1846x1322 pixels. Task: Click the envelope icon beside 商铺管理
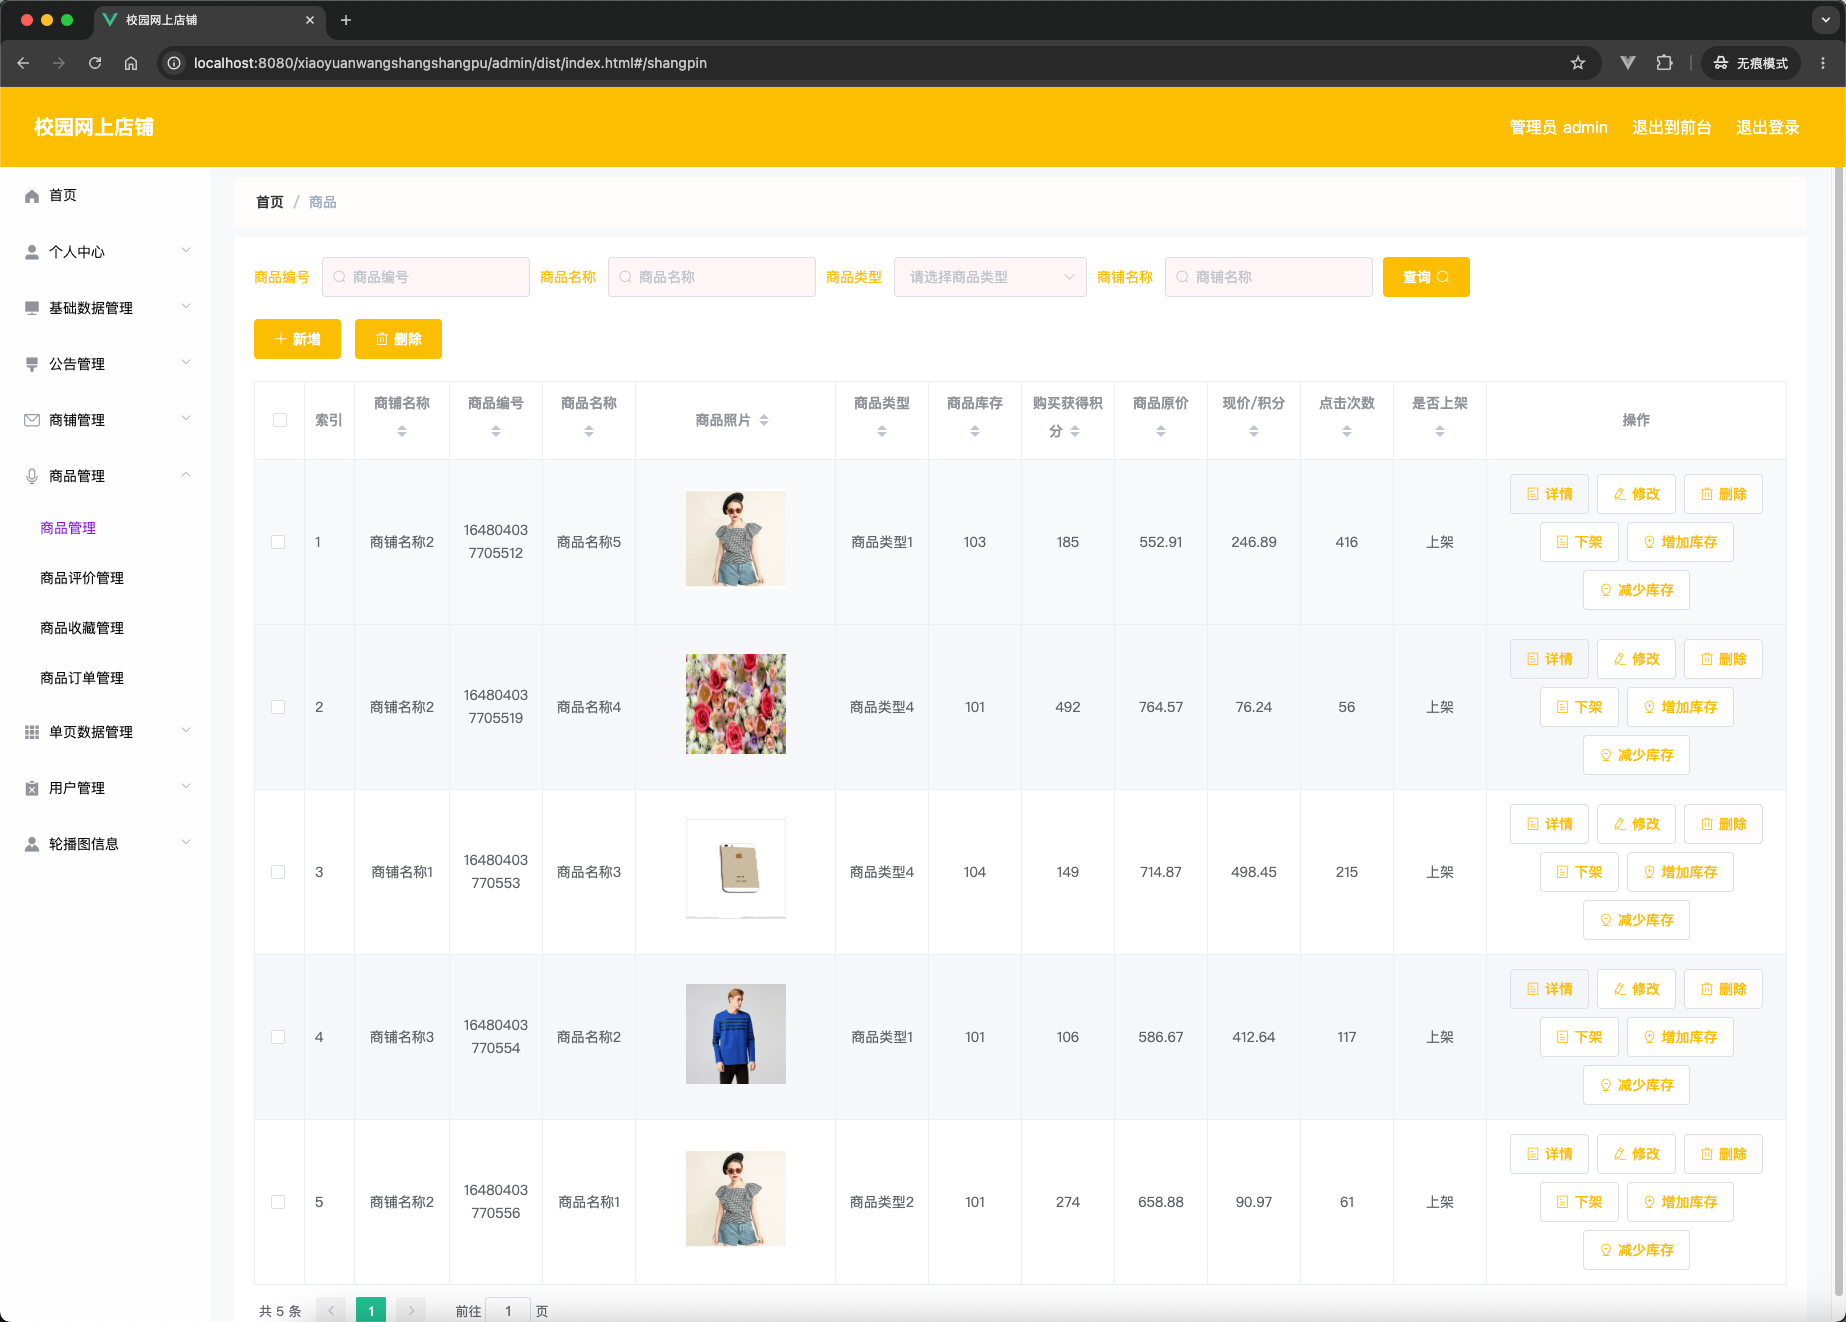(x=32, y=420)
